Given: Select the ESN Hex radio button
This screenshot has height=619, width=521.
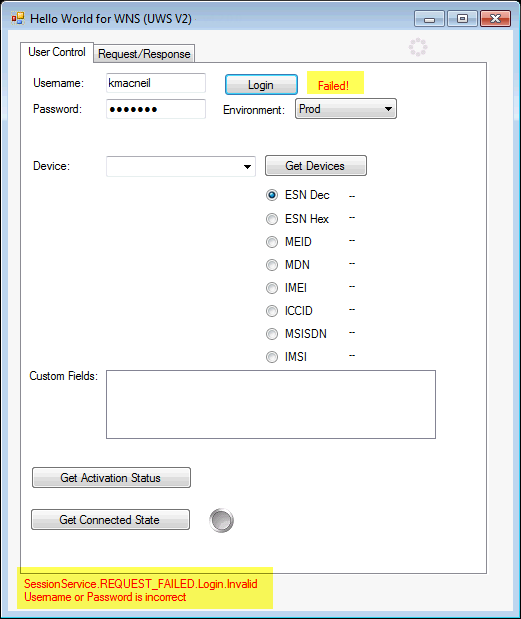Looking at the screenshot, I should pyautogui.click(x=272, y=219).
